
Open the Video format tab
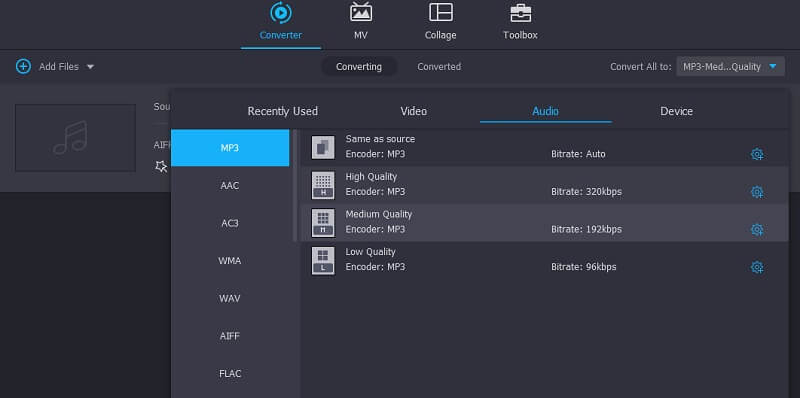pyautogui.click(x=414, y=111)
